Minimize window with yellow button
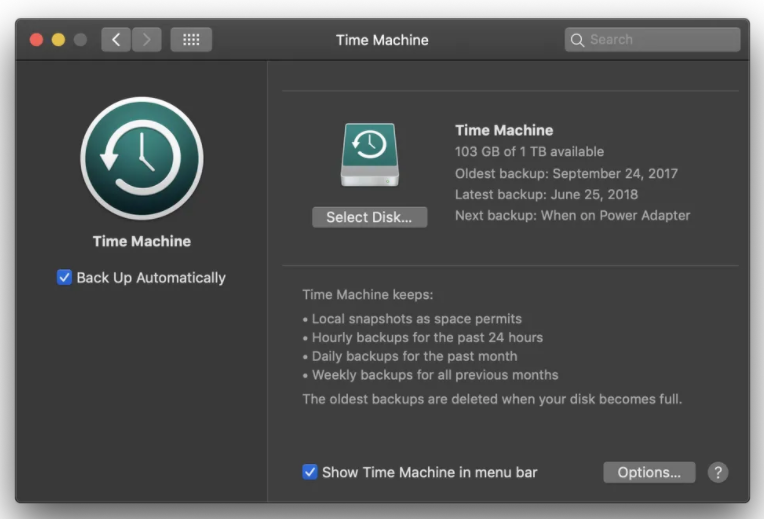Screen dimensions: 764x519 pos(58,39)
